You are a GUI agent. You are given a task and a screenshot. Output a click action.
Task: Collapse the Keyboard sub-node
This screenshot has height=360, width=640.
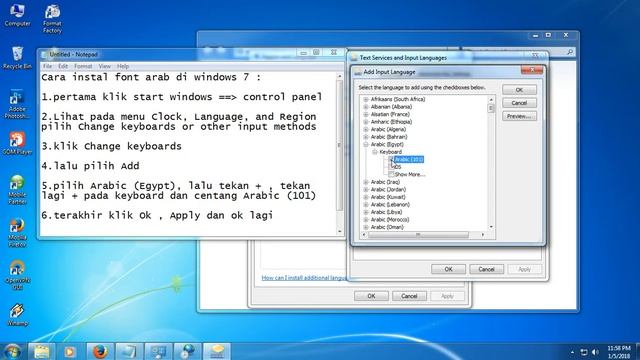click(x=375, y=152)
